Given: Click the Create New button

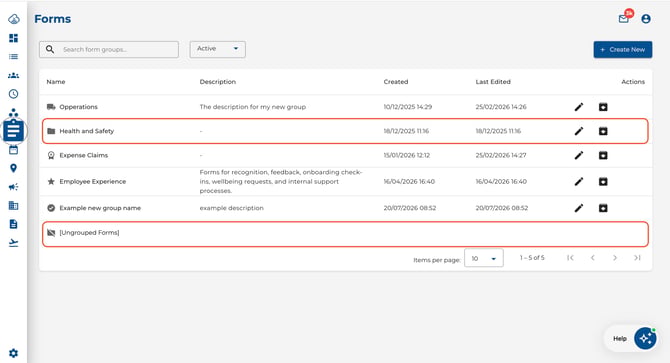Looking at the screenshot, I should 623,50.
